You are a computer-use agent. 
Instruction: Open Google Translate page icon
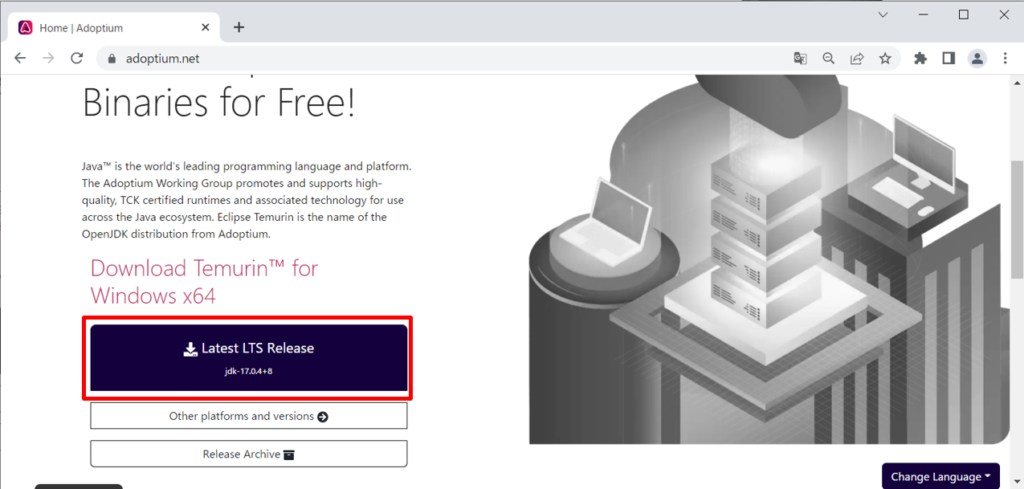pyautogui.click(x=800, y=59)
